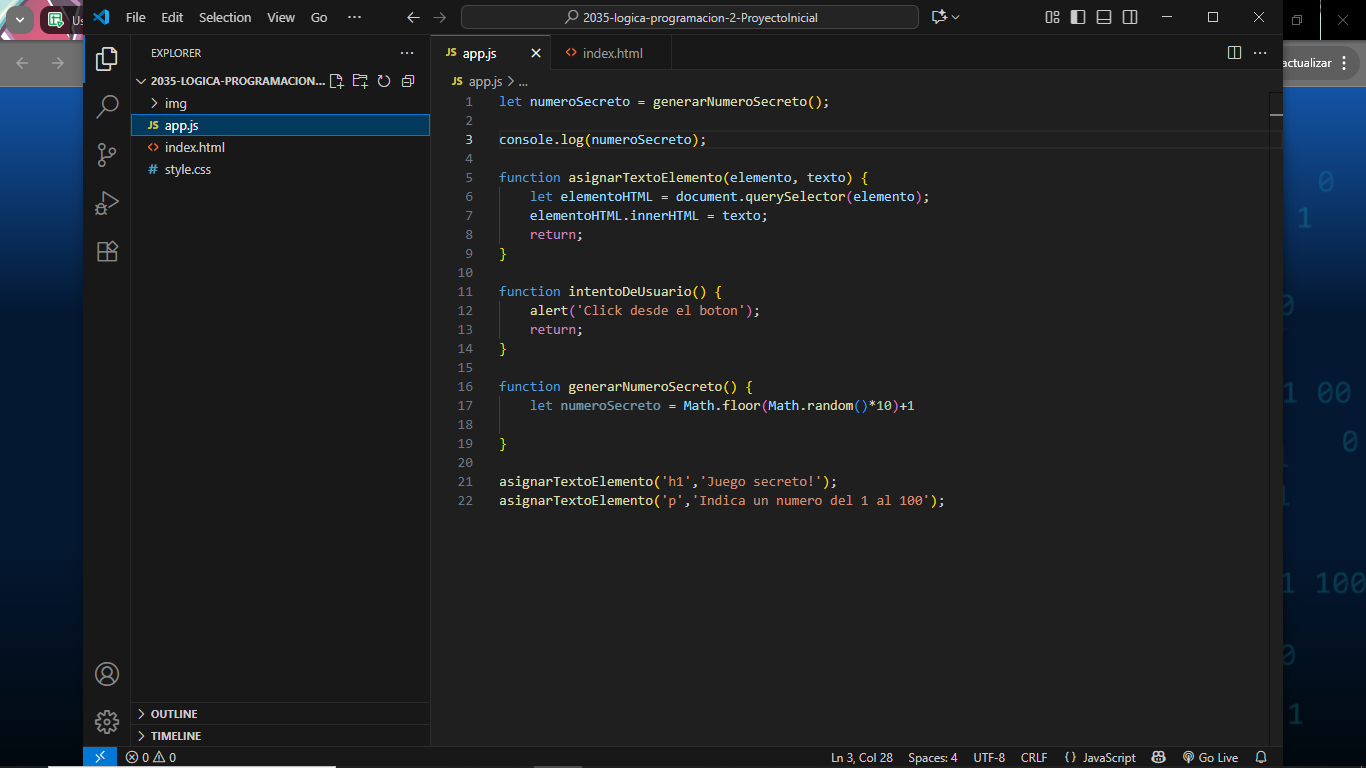This screenshot has width=1366, height=768.
Task: Refresh the Explorer file tree
Action: (x=384, y=81)
